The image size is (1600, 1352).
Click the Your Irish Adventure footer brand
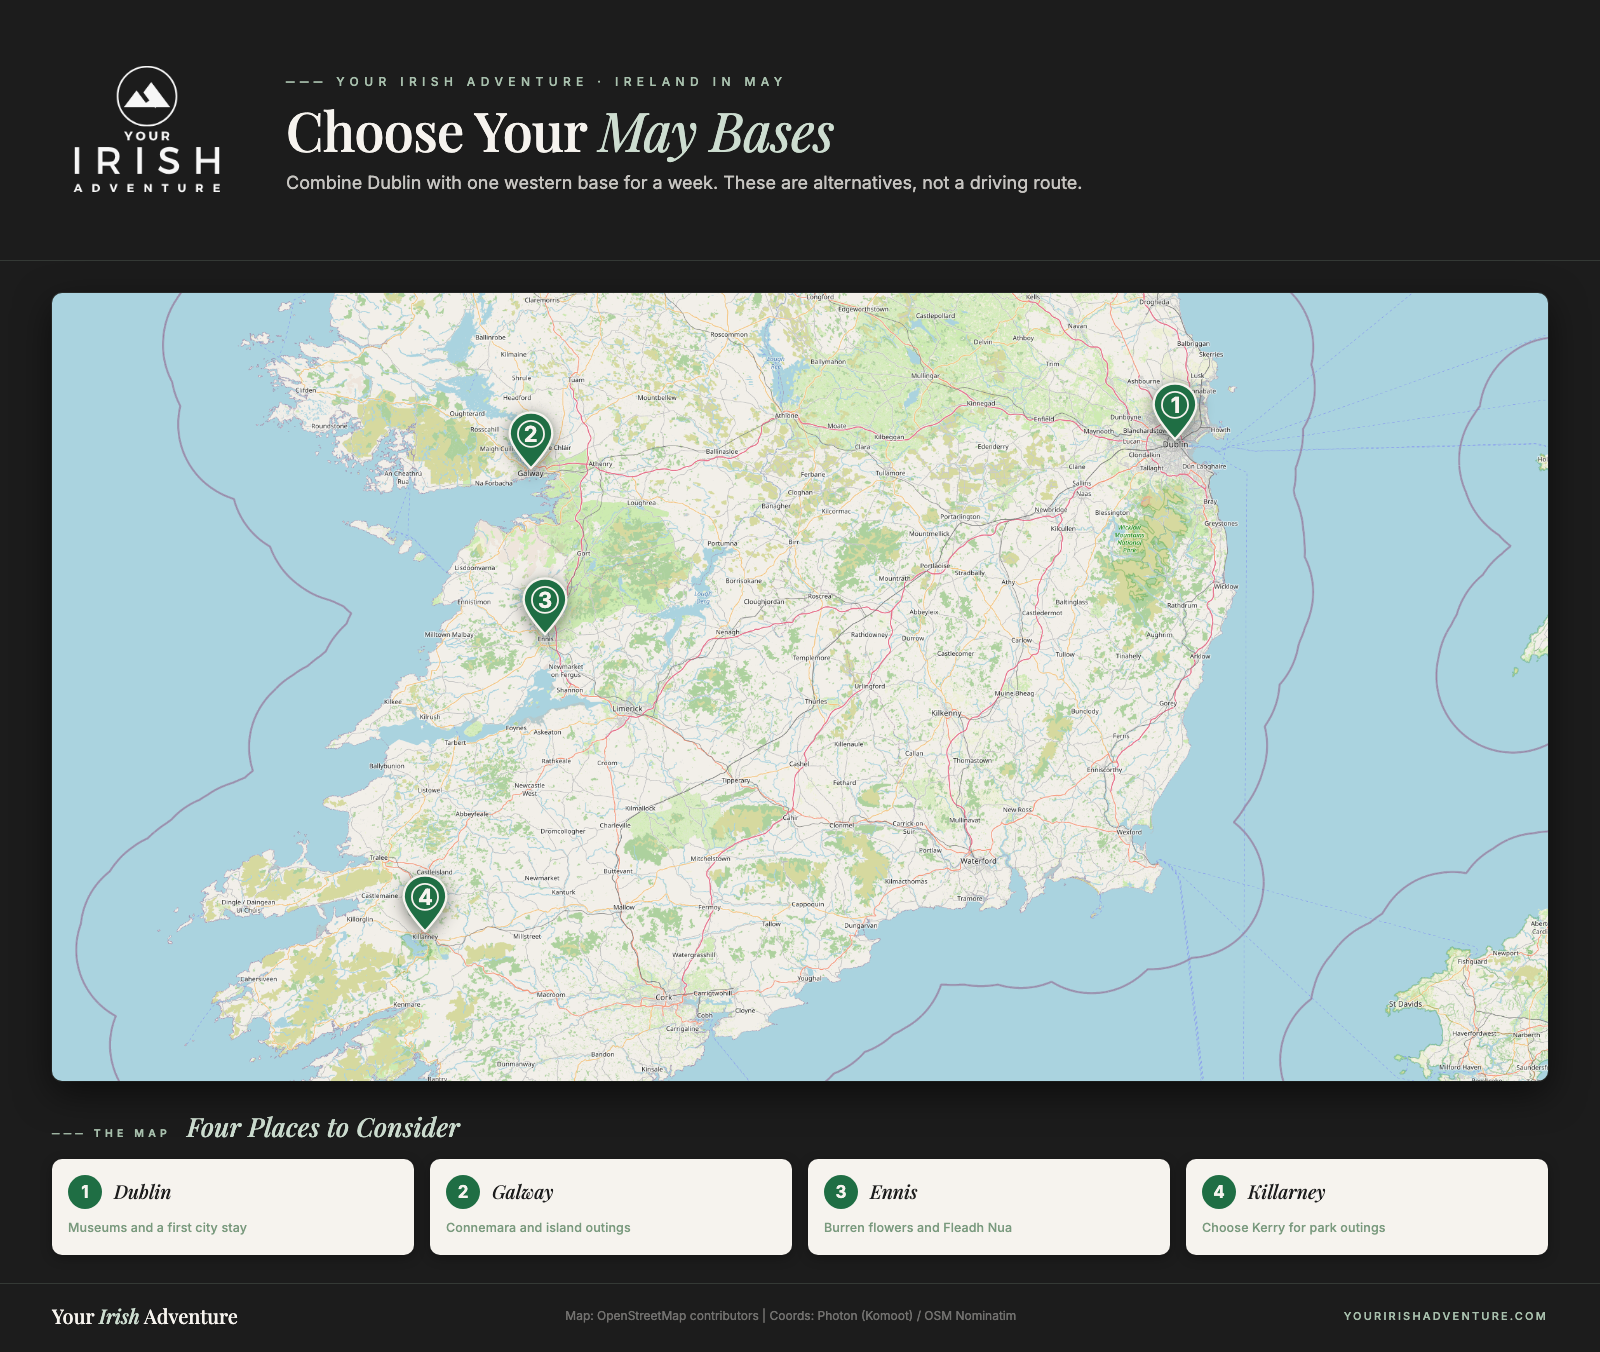click(x=145, y=1316)
